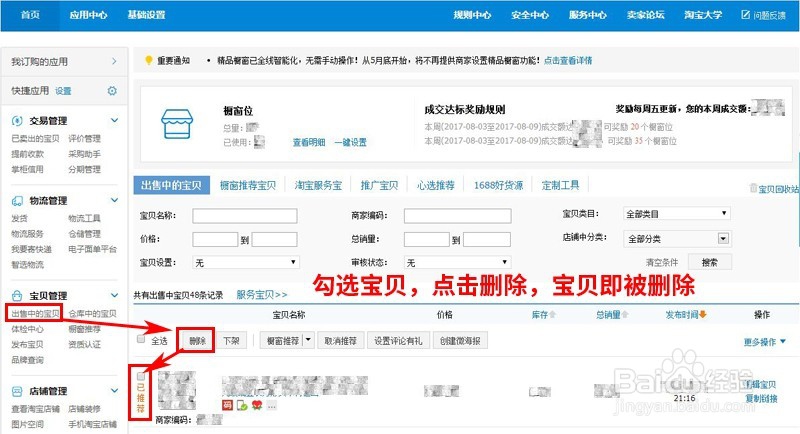The width and height of the screenshot is (800, 434).
Task: Click the 问题反馈 edit icon
Action: (745, 15)
